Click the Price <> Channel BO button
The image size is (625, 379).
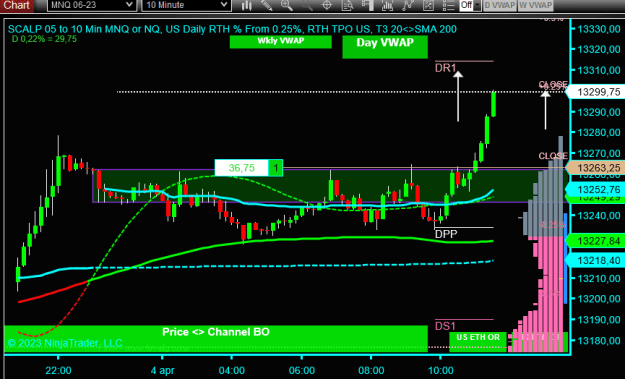(x=216, y=338)
